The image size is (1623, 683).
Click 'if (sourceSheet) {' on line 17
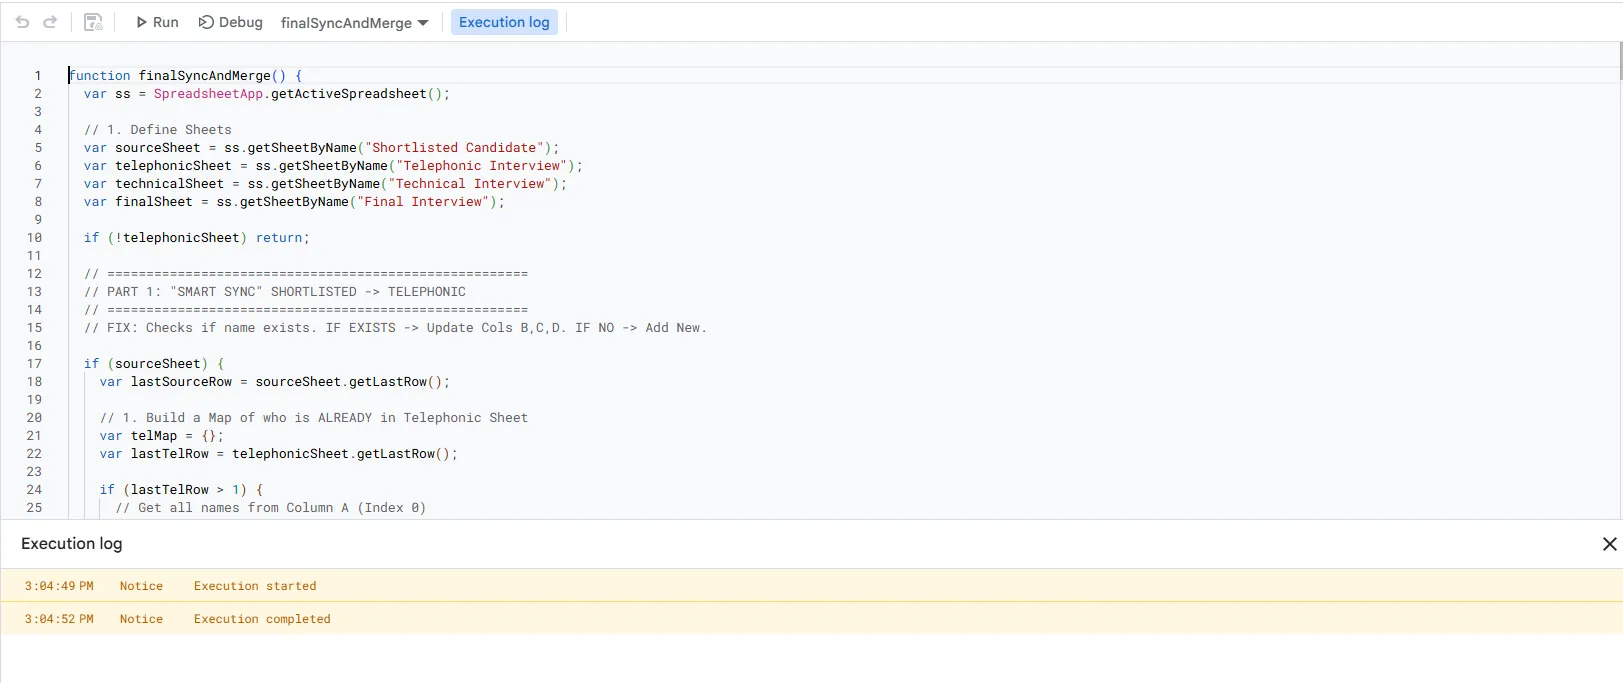[154, 364]
